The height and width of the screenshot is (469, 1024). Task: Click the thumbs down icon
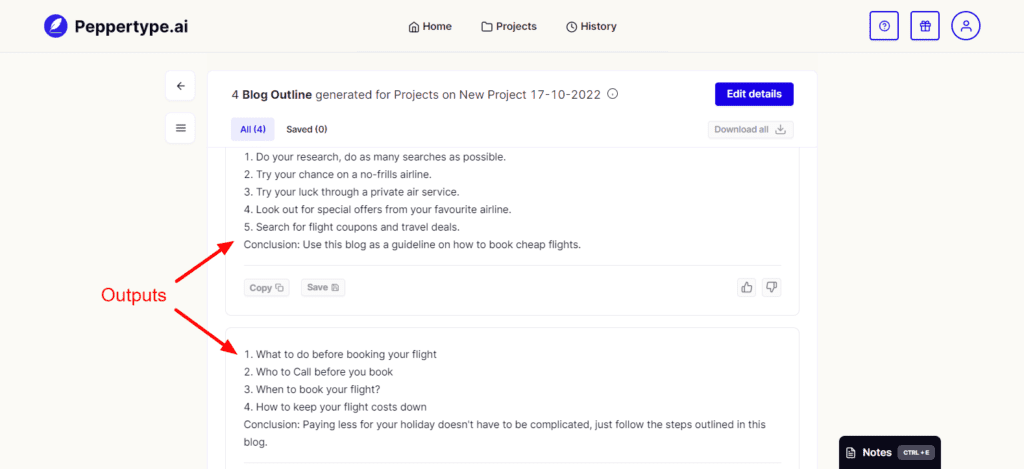pos(771,287)
